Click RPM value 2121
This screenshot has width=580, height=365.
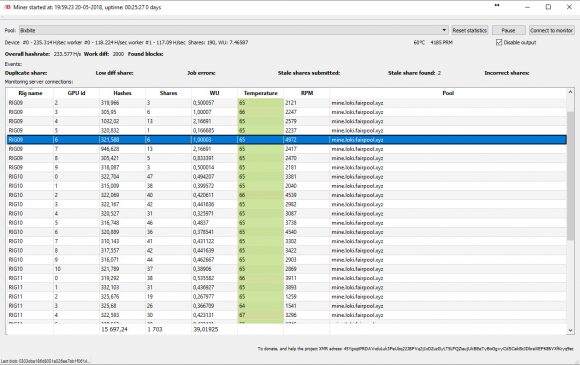[291, 103]
